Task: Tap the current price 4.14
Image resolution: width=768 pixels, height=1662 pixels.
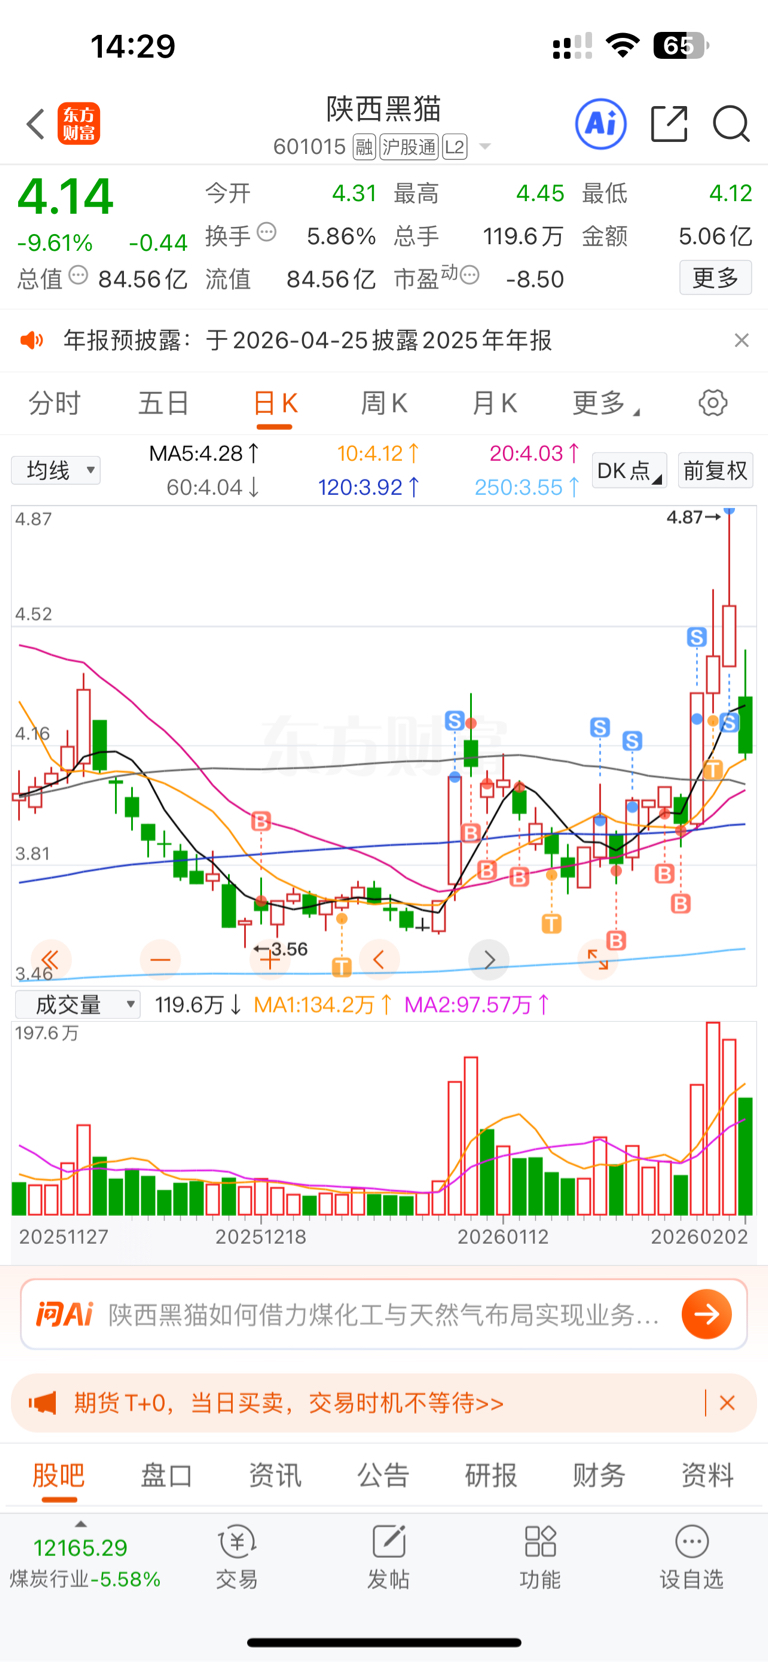Action: [66, 196]
